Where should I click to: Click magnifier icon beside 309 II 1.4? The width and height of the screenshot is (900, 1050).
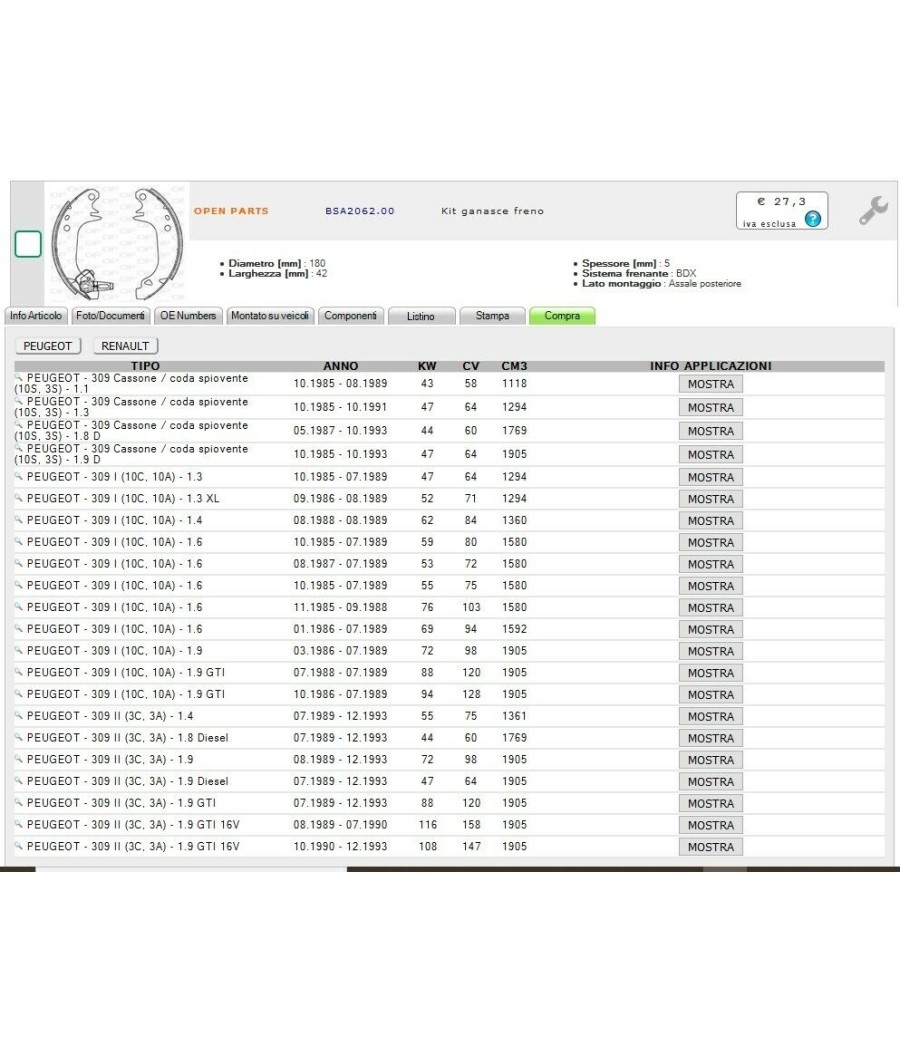point(19,715)
